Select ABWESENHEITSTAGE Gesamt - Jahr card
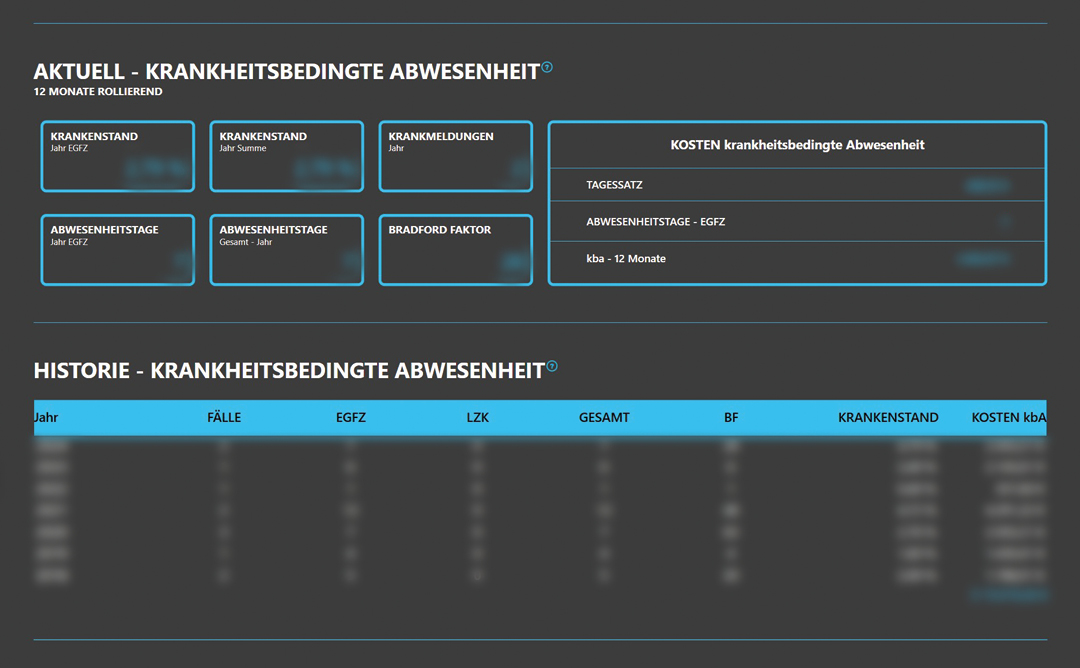Viewport: 1080px width, 668px height. 287,250
